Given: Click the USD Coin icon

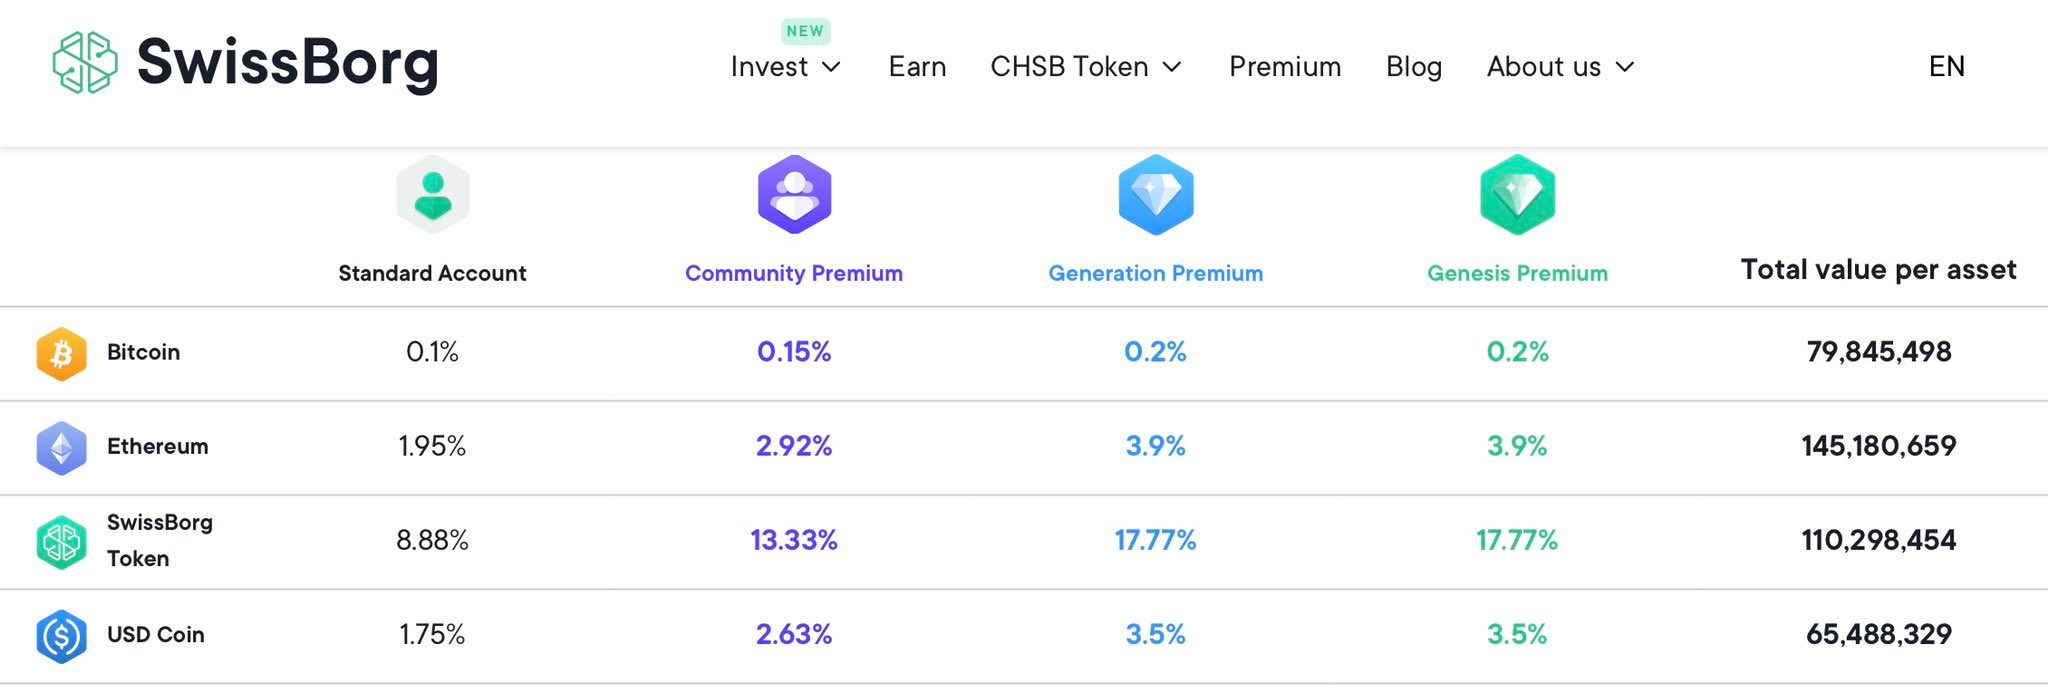Looking at the screenshot, I should [x=62, y=636].
